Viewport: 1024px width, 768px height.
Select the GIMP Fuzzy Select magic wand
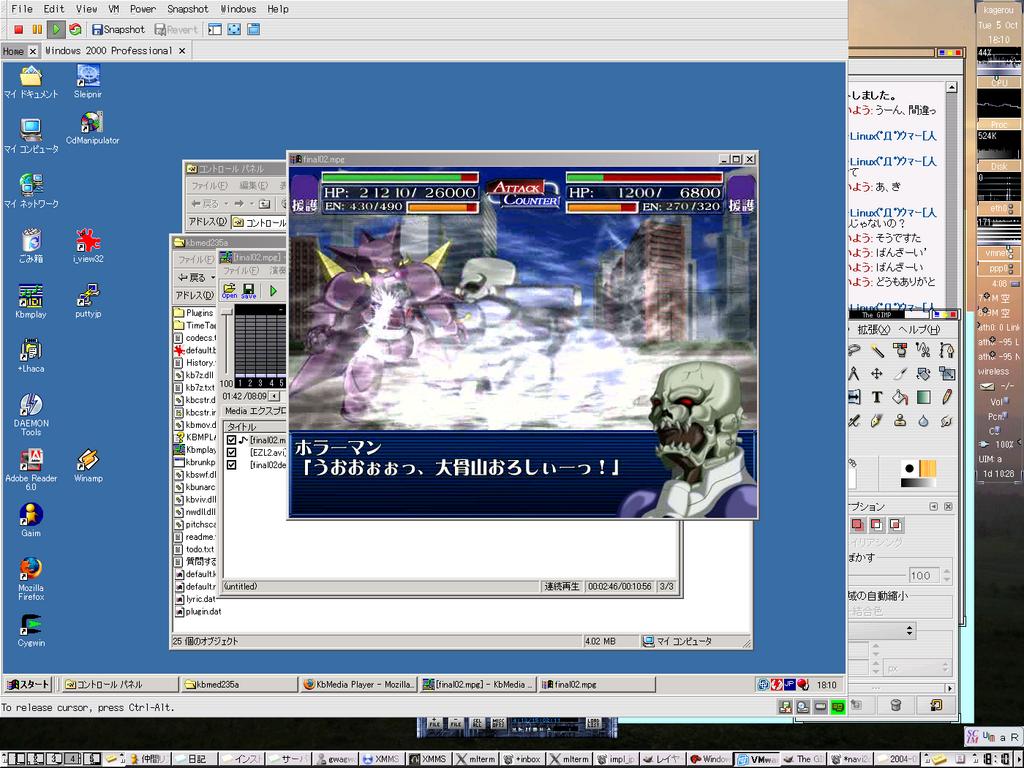876,351
